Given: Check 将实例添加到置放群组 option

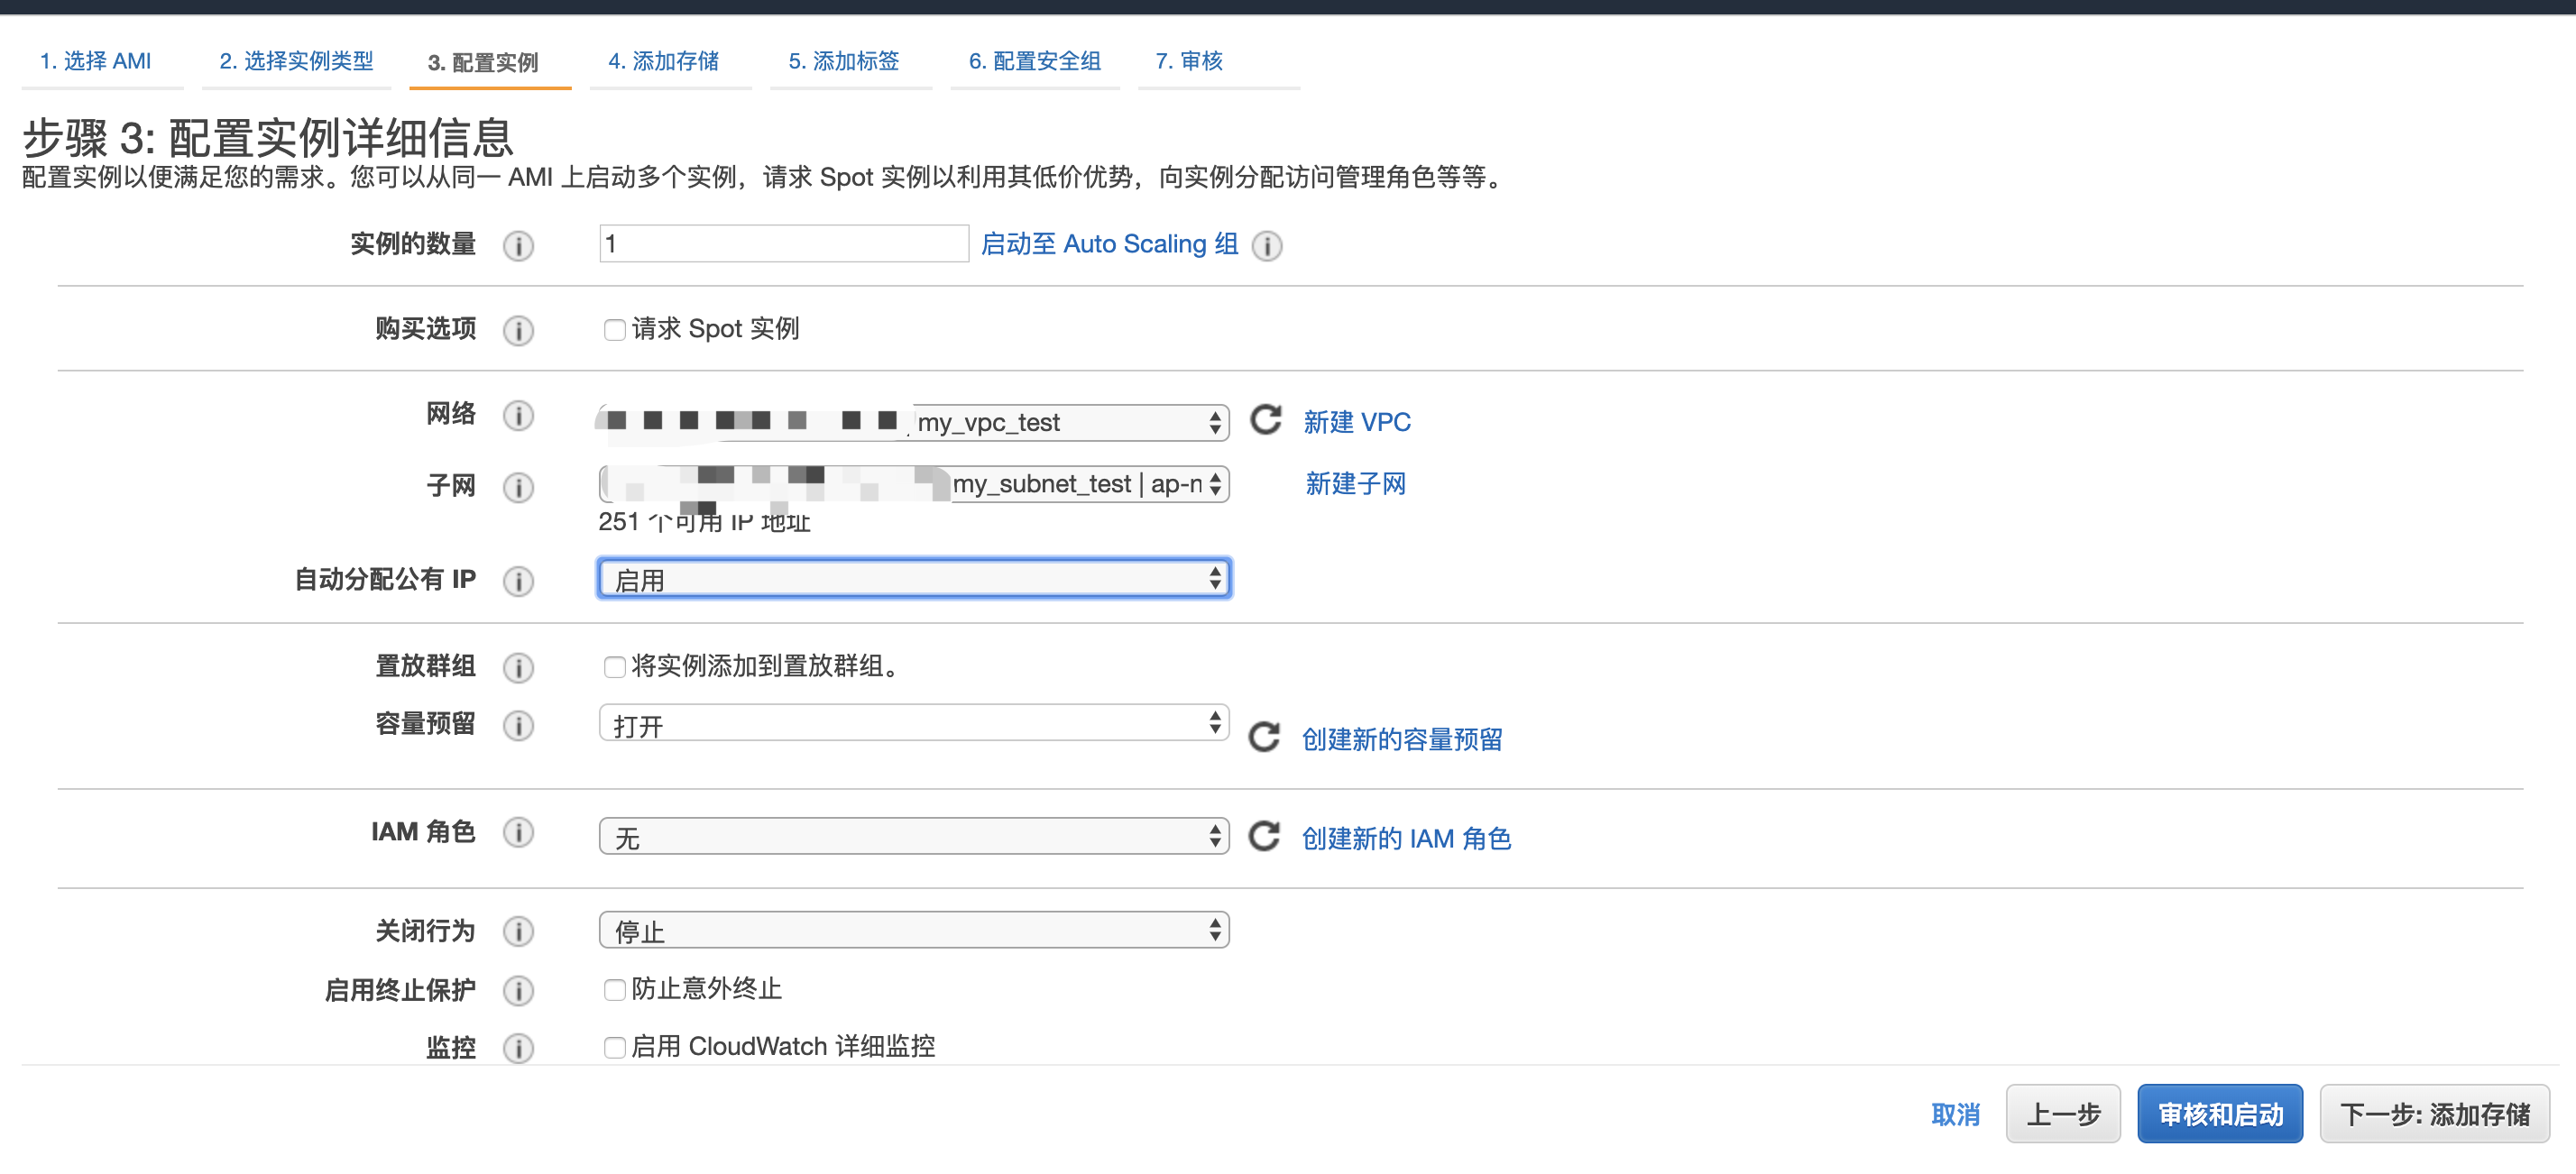Looking at the screenshot, I should pos(614,667).
